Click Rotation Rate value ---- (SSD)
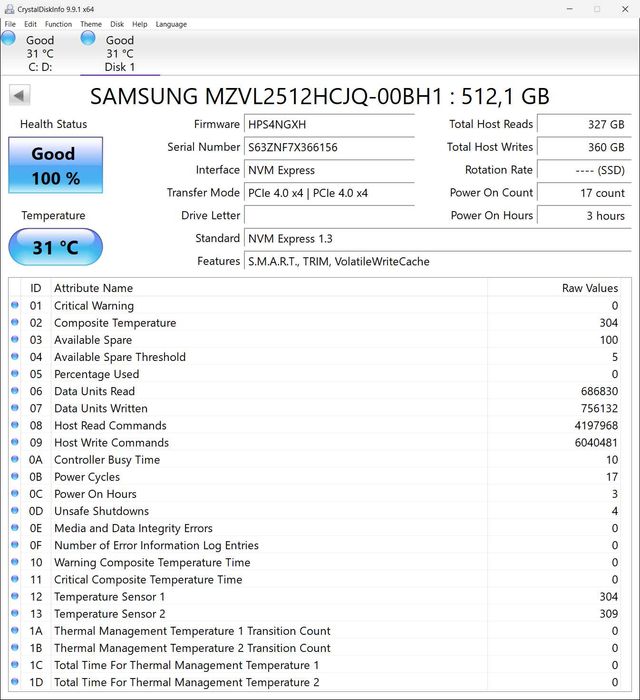This screenshot has height=700, width=640. [584, 170]
